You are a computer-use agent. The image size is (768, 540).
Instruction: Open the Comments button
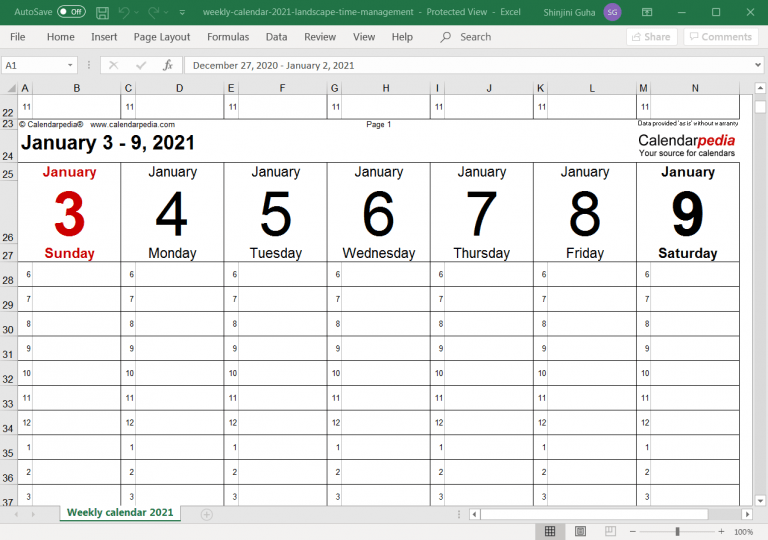click(720, 37)
